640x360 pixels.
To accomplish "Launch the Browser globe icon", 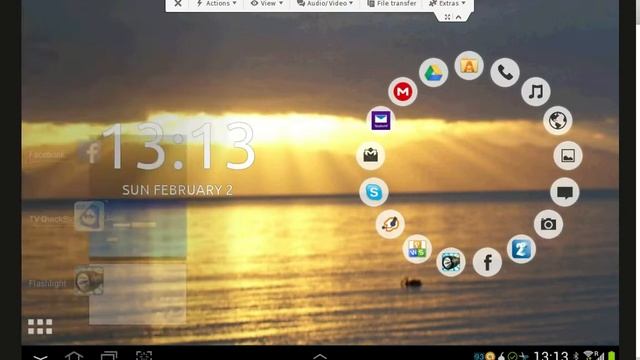I will click(x=558, y=120).
